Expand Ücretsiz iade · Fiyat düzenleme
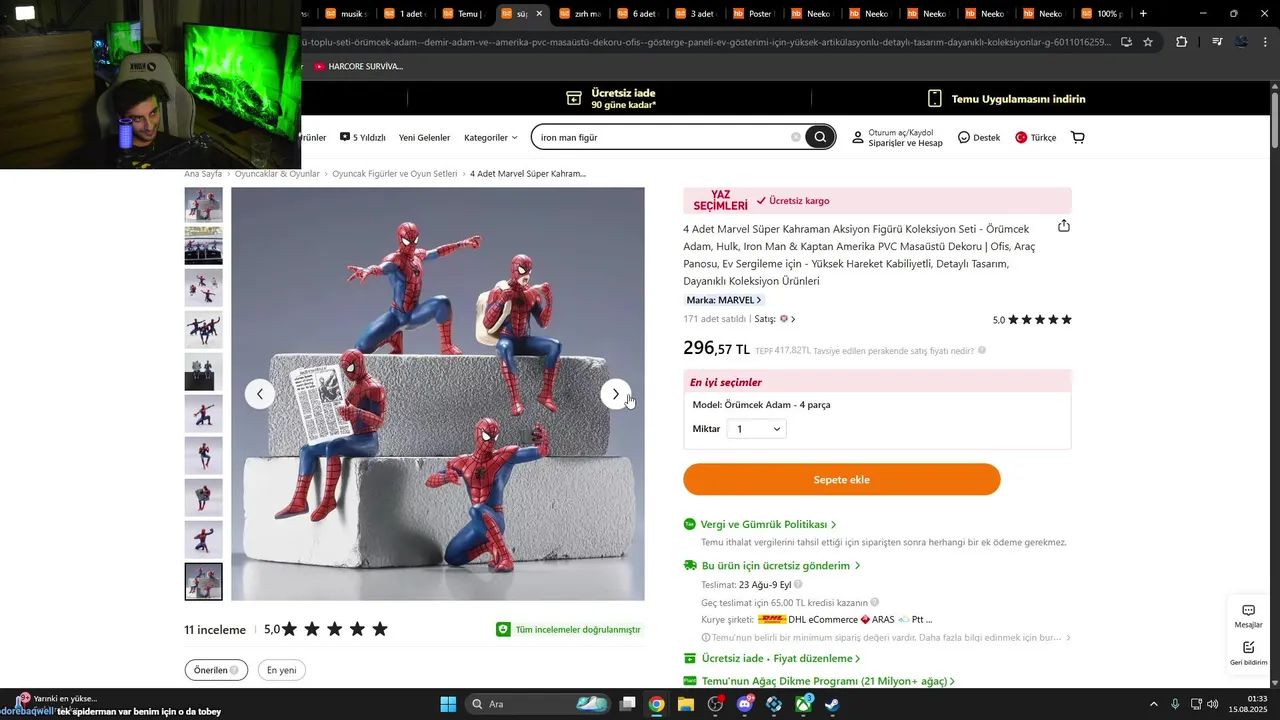 point(780,658)
